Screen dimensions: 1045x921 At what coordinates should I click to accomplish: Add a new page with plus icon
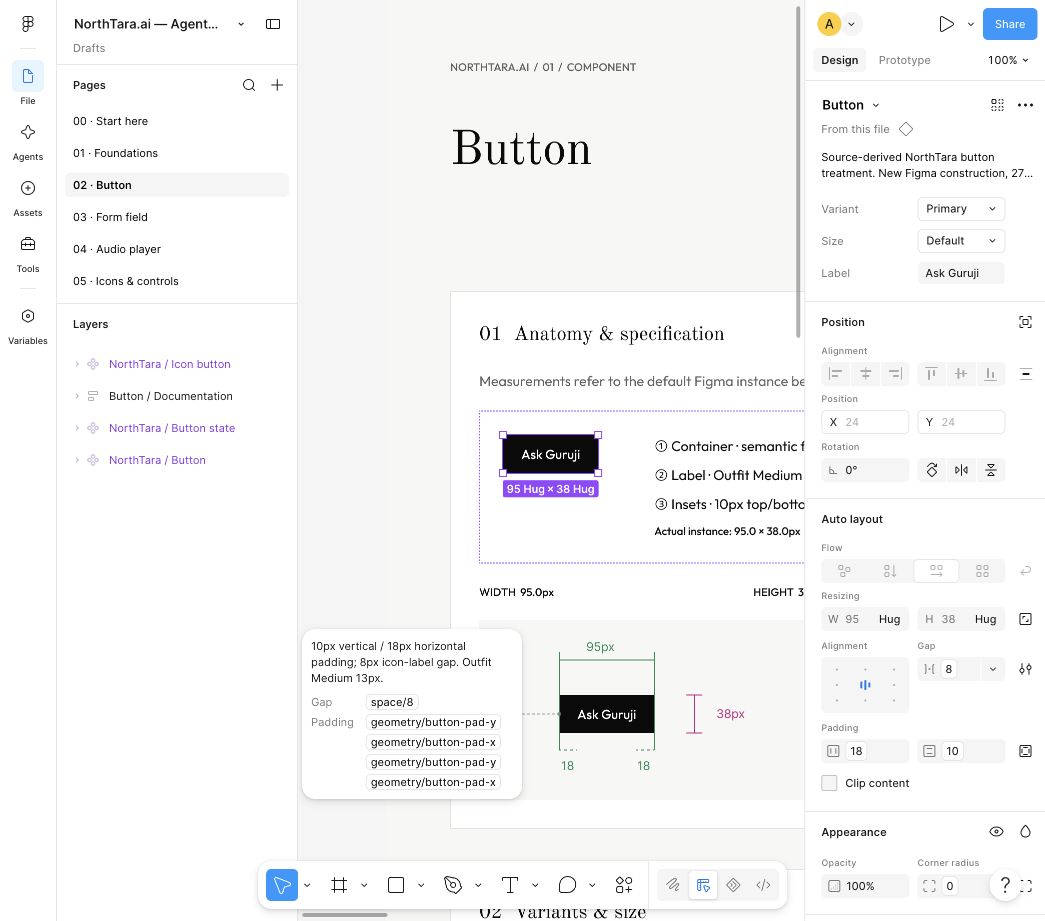277,85
